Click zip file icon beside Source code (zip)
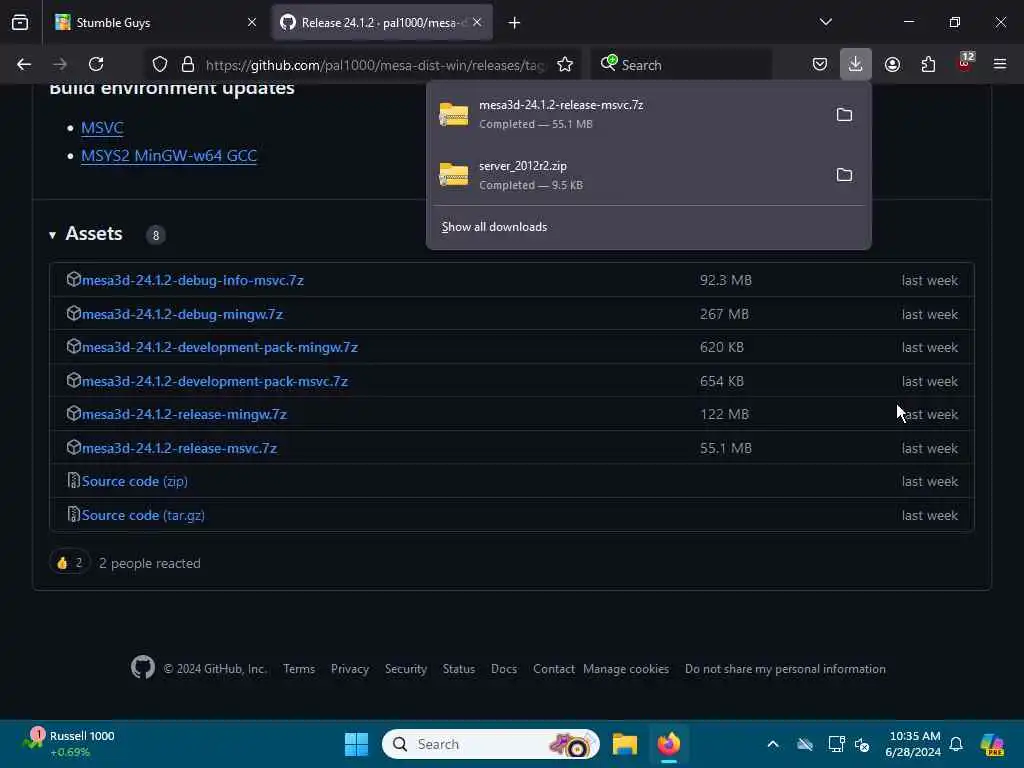1024x768 pixels. click(73, 481)
